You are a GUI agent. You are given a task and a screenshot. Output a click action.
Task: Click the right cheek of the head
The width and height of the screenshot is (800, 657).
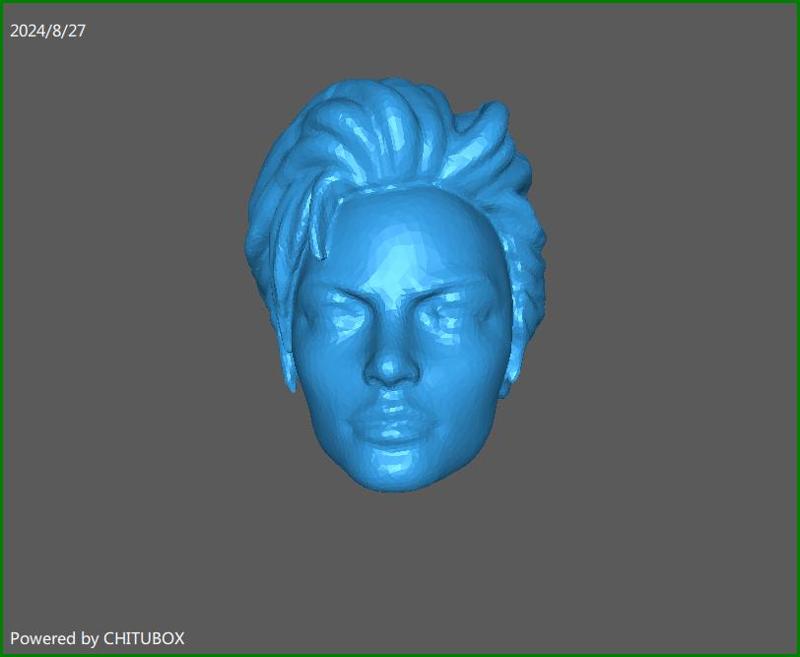455,380
